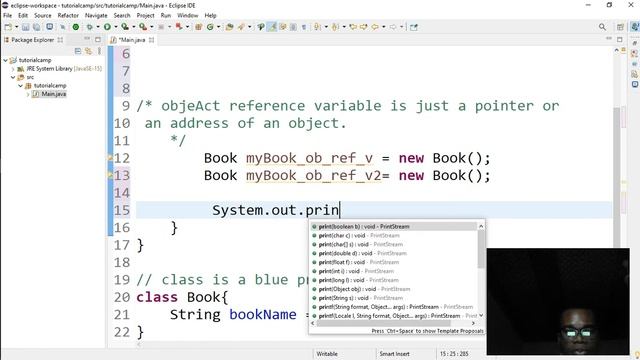Collapse All in Package Explorer

78,51
